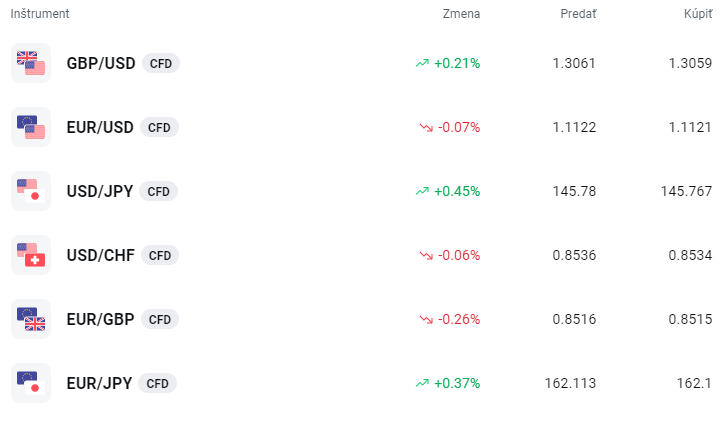Open the EUR/JPY instrument name
The image size is (723, 428).
100,383
